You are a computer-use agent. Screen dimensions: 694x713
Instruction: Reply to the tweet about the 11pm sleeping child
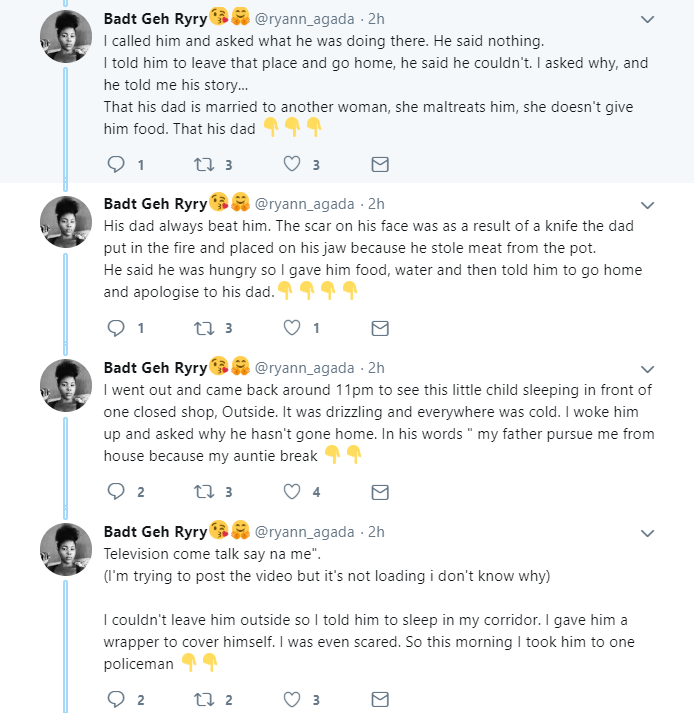coord(115,492)
